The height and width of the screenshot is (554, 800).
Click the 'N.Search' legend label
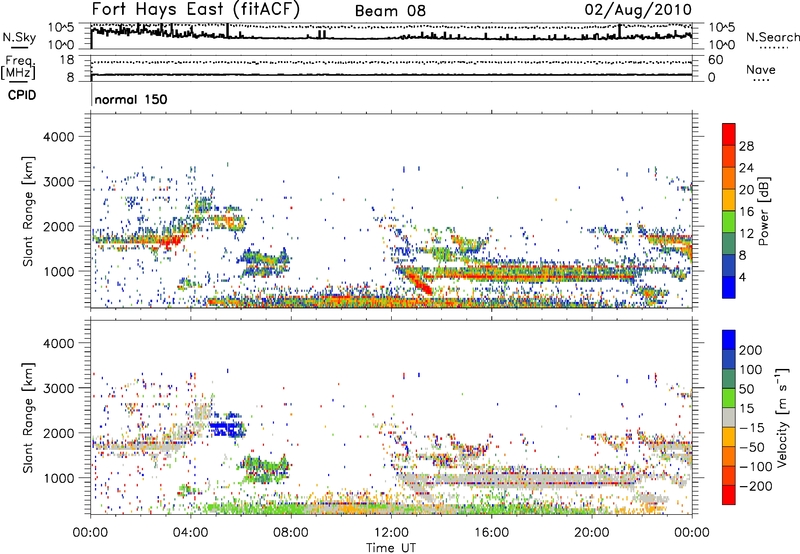click(772, 37)
